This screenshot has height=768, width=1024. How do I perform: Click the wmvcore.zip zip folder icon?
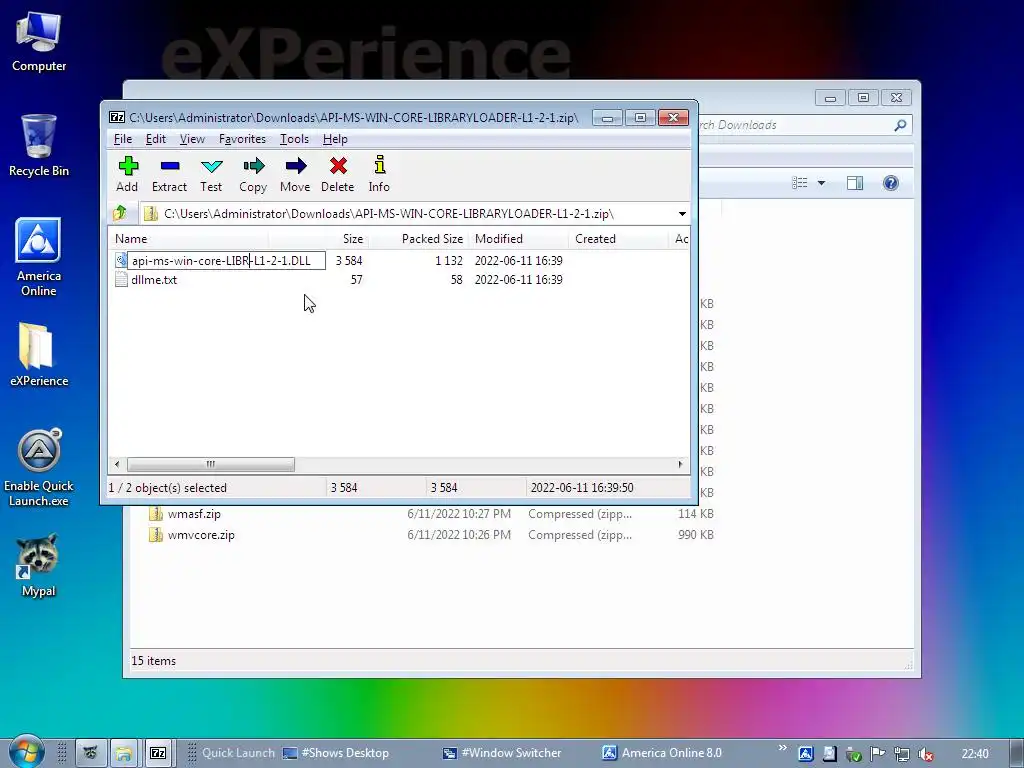pos(155,535)
